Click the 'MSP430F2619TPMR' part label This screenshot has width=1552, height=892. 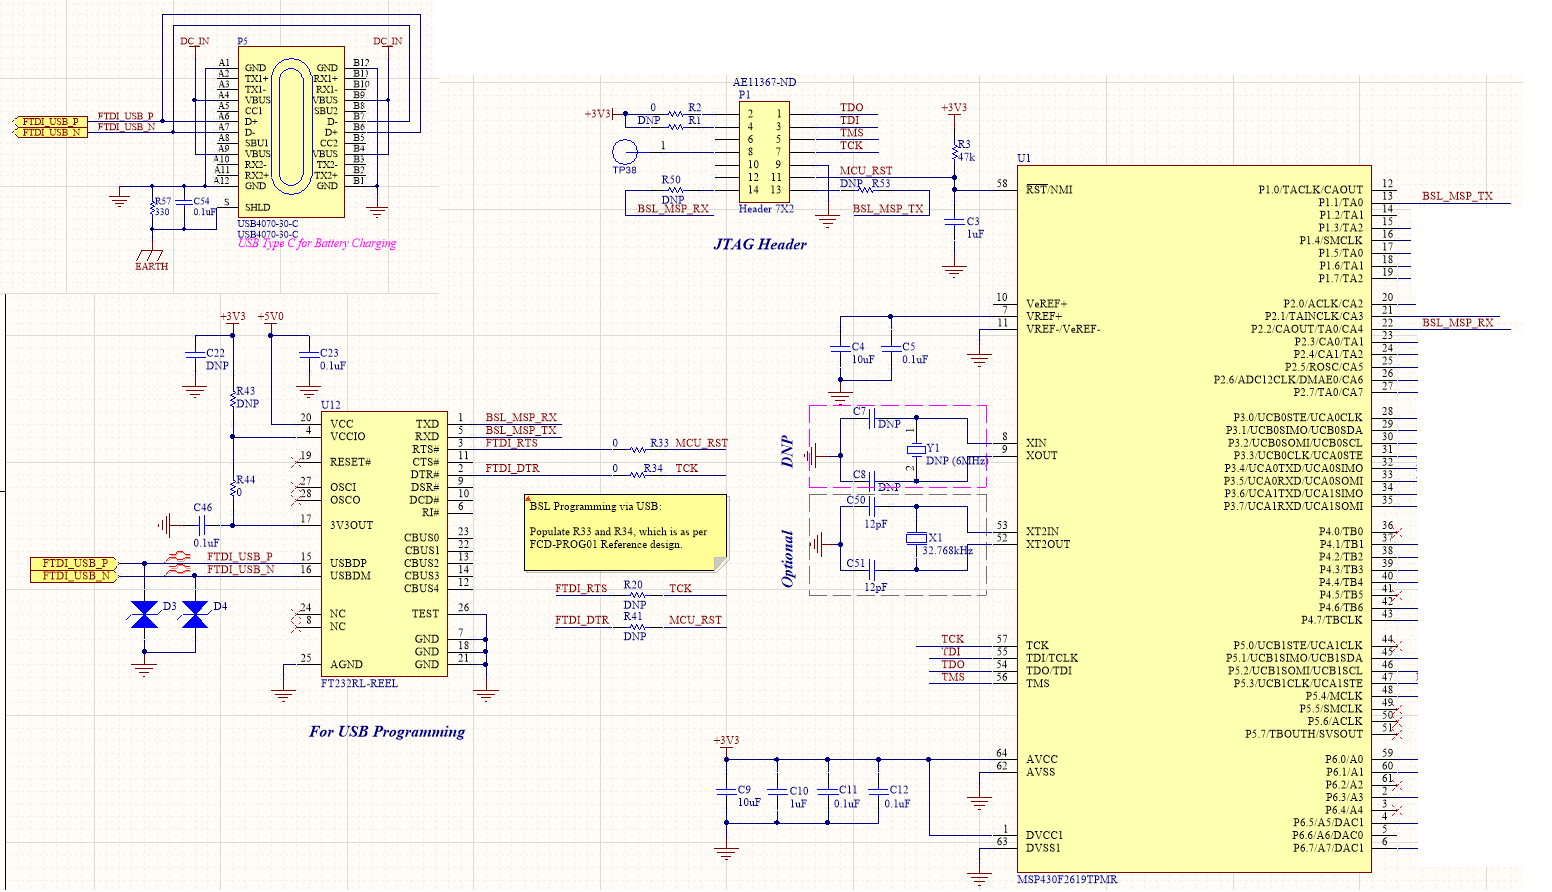(1067, 879)
